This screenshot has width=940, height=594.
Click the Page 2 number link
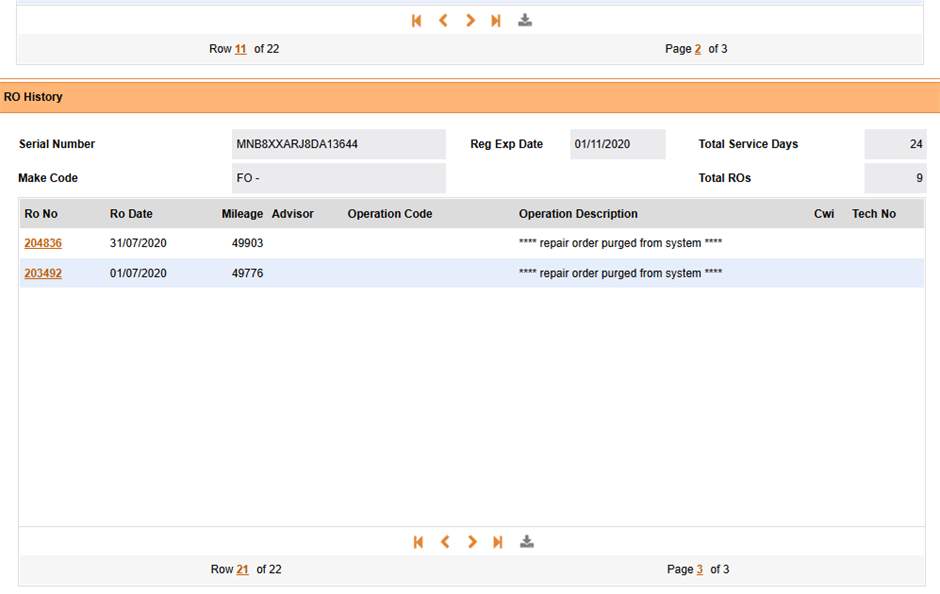click(697, 49)
